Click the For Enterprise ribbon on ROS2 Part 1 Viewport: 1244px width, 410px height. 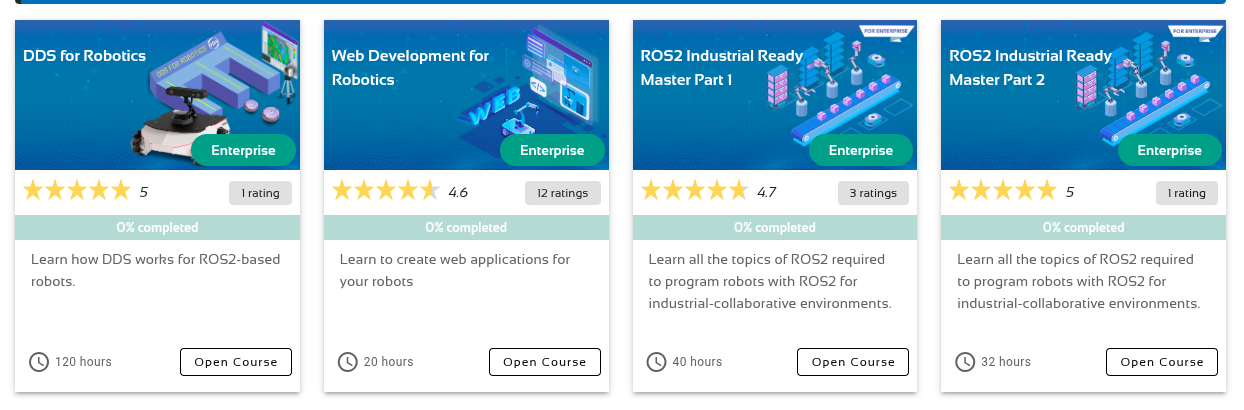(x=885, y=32)
